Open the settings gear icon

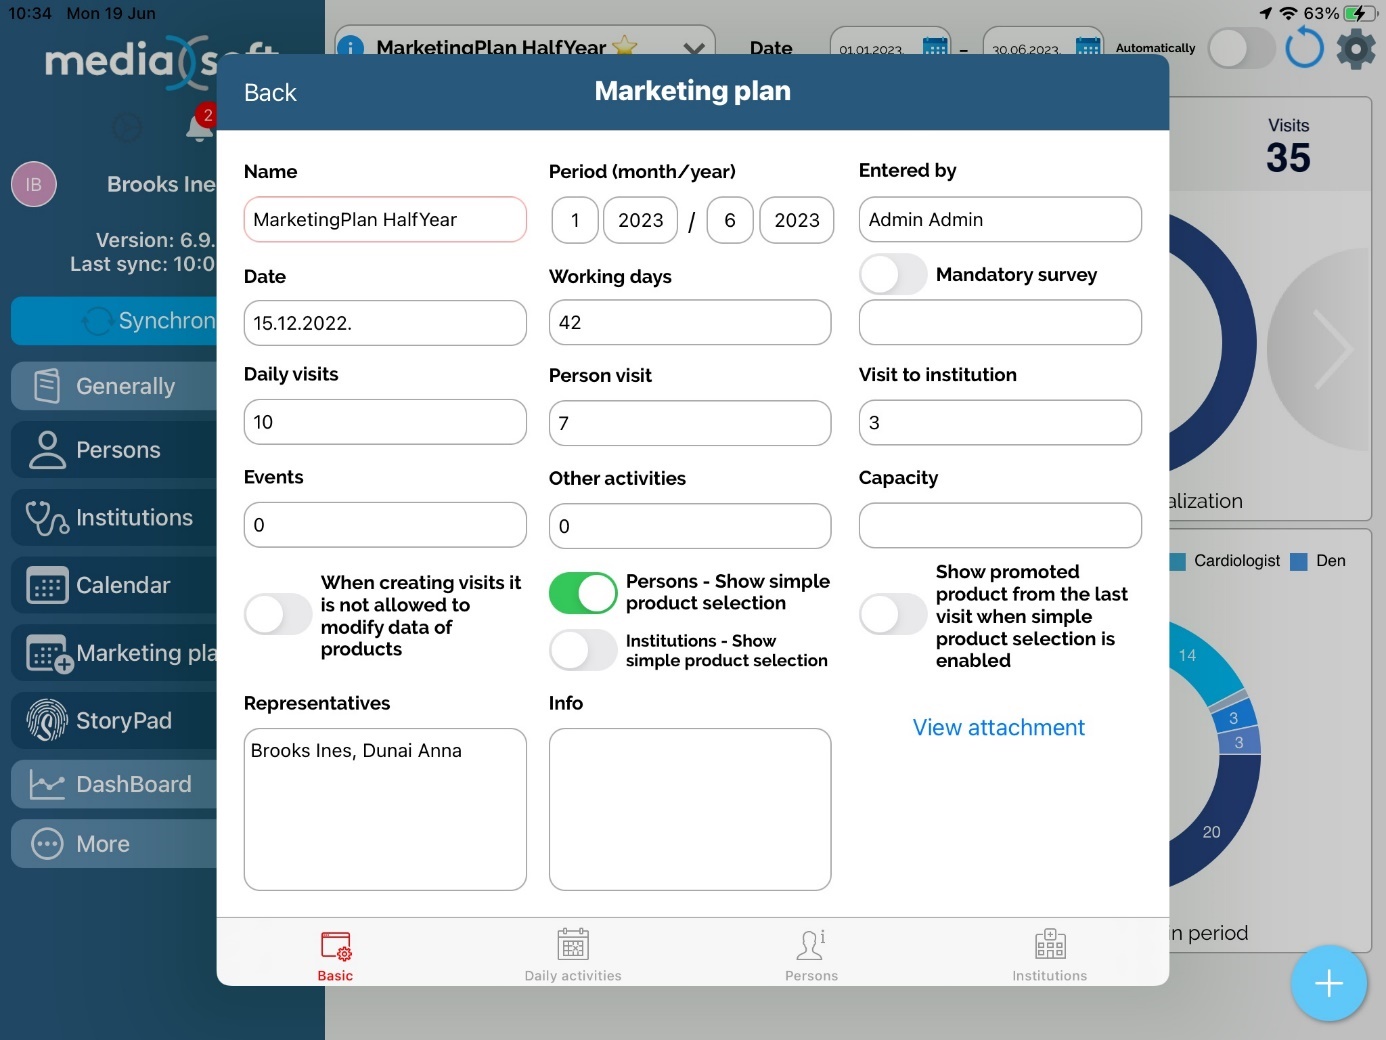click(1356, 47)
